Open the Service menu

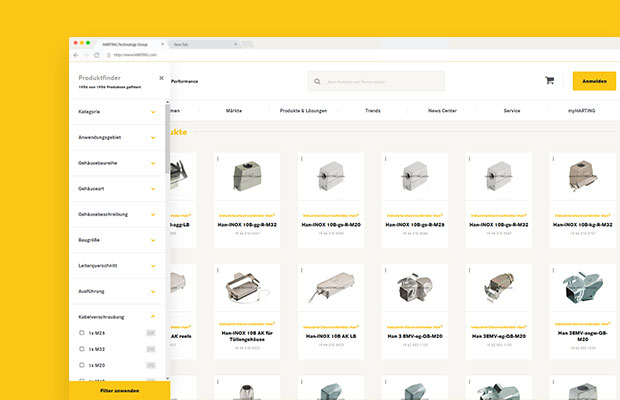point(512,111)
